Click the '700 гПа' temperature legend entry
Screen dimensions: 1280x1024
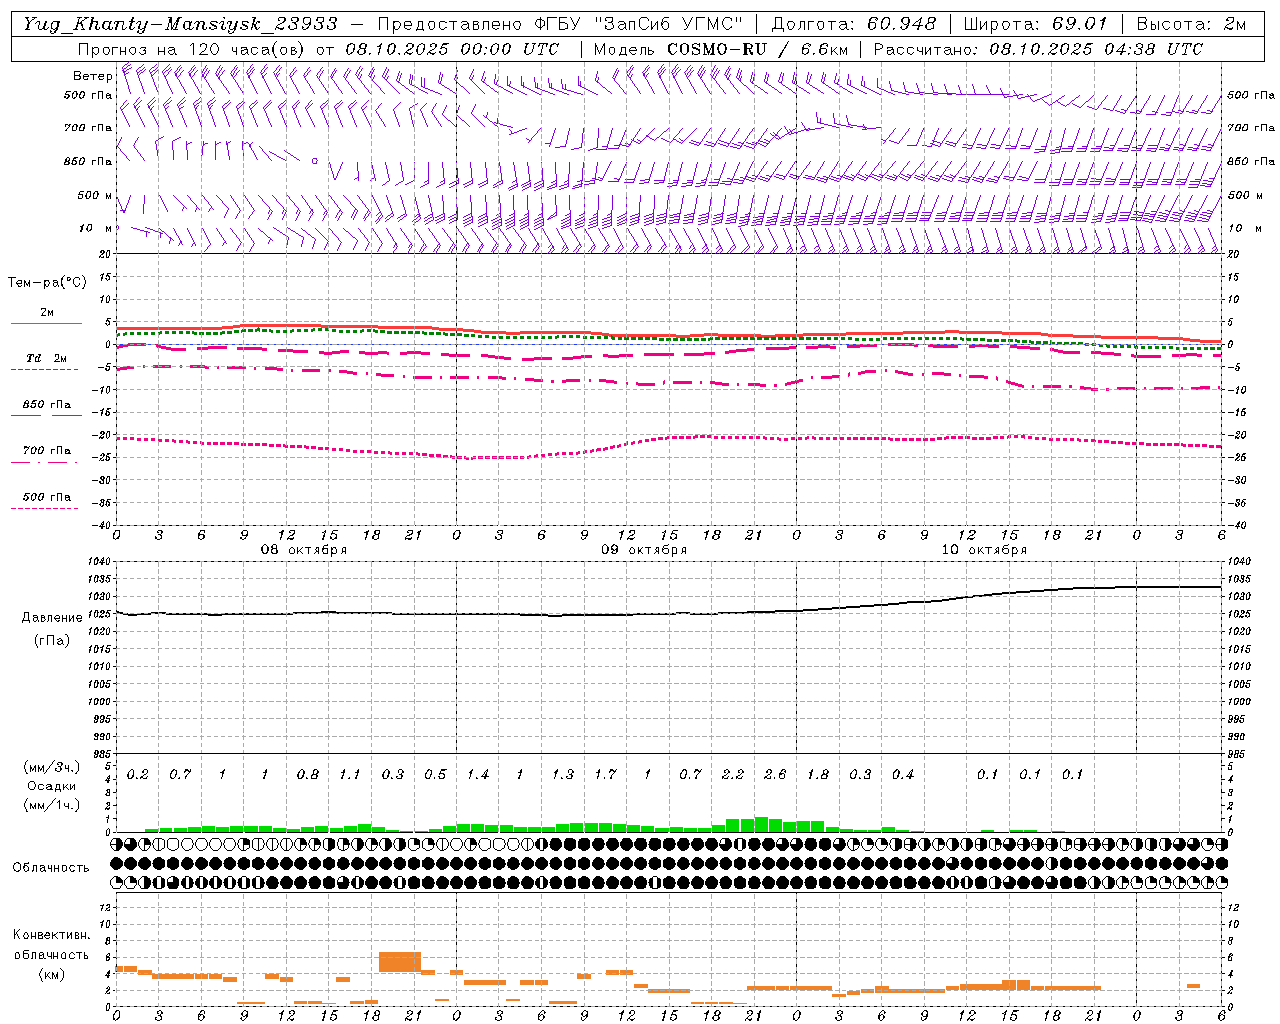point(47,451)
